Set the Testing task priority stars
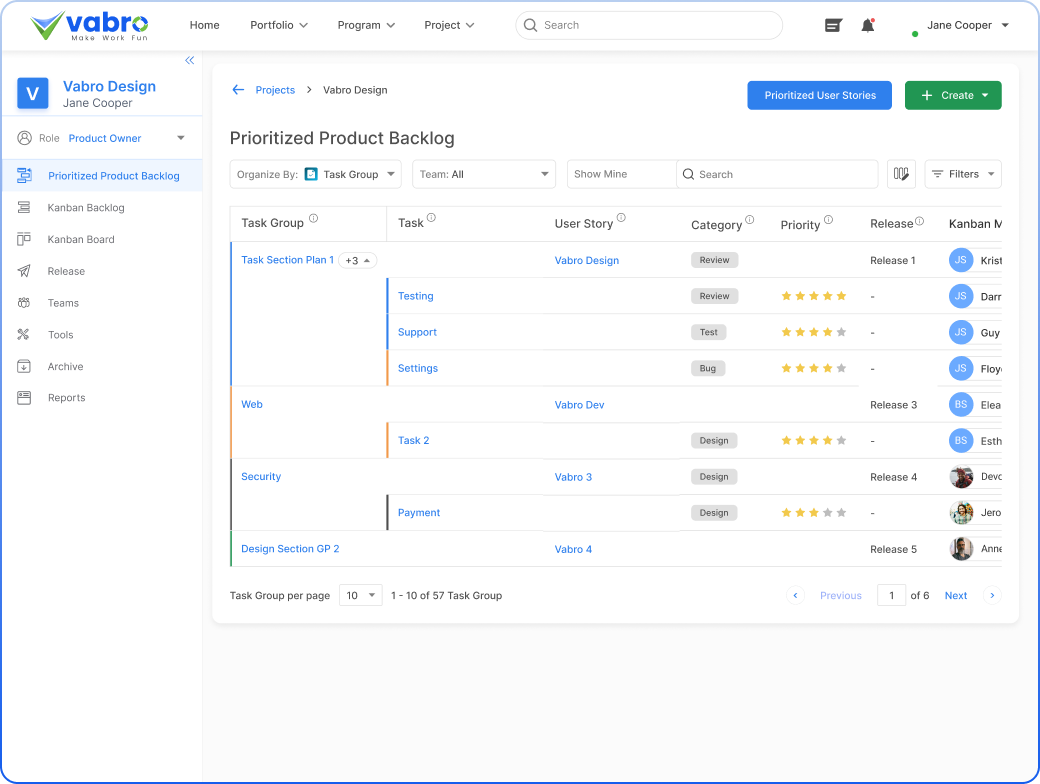Screen dimensions: 1040x784 click(x=813, y=296)
